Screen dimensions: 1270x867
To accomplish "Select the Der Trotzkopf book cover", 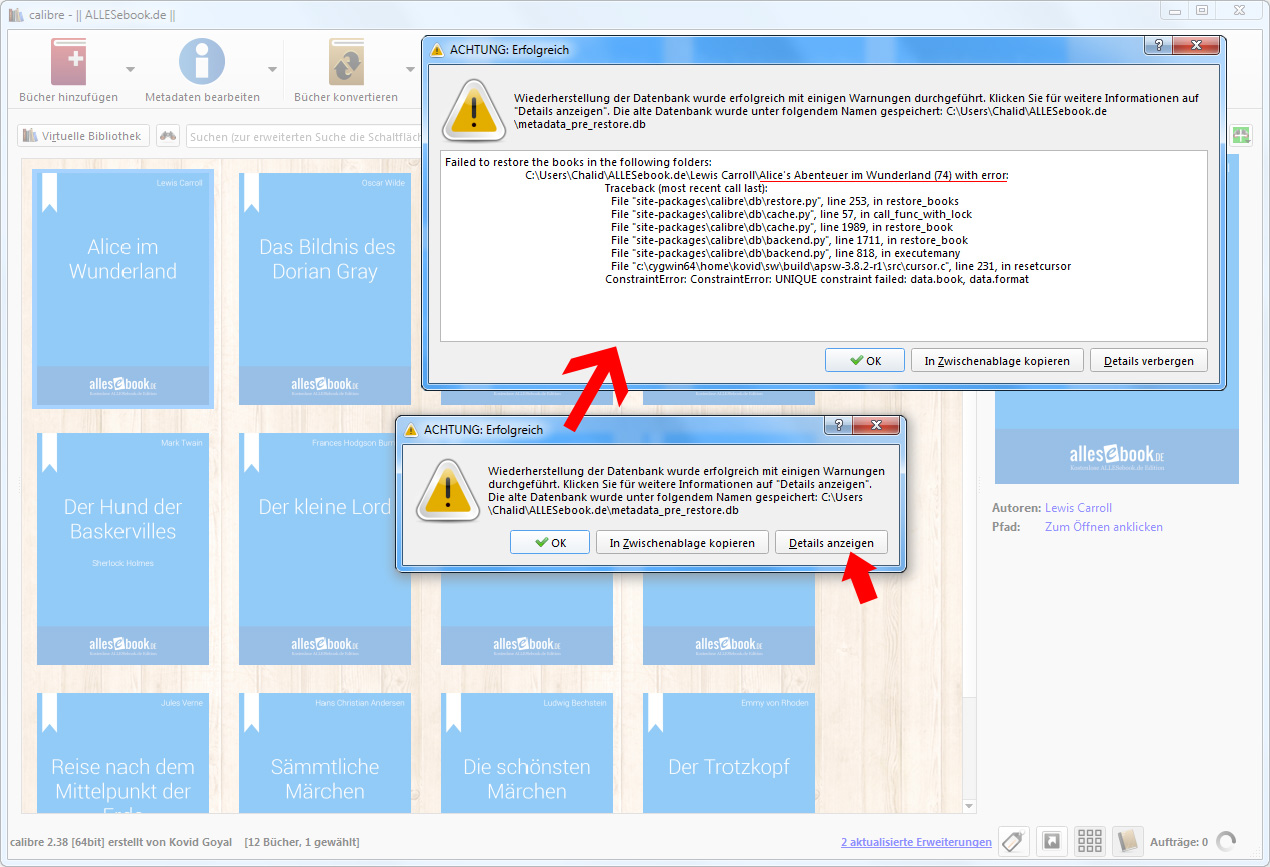I will (x=729, y=752).
